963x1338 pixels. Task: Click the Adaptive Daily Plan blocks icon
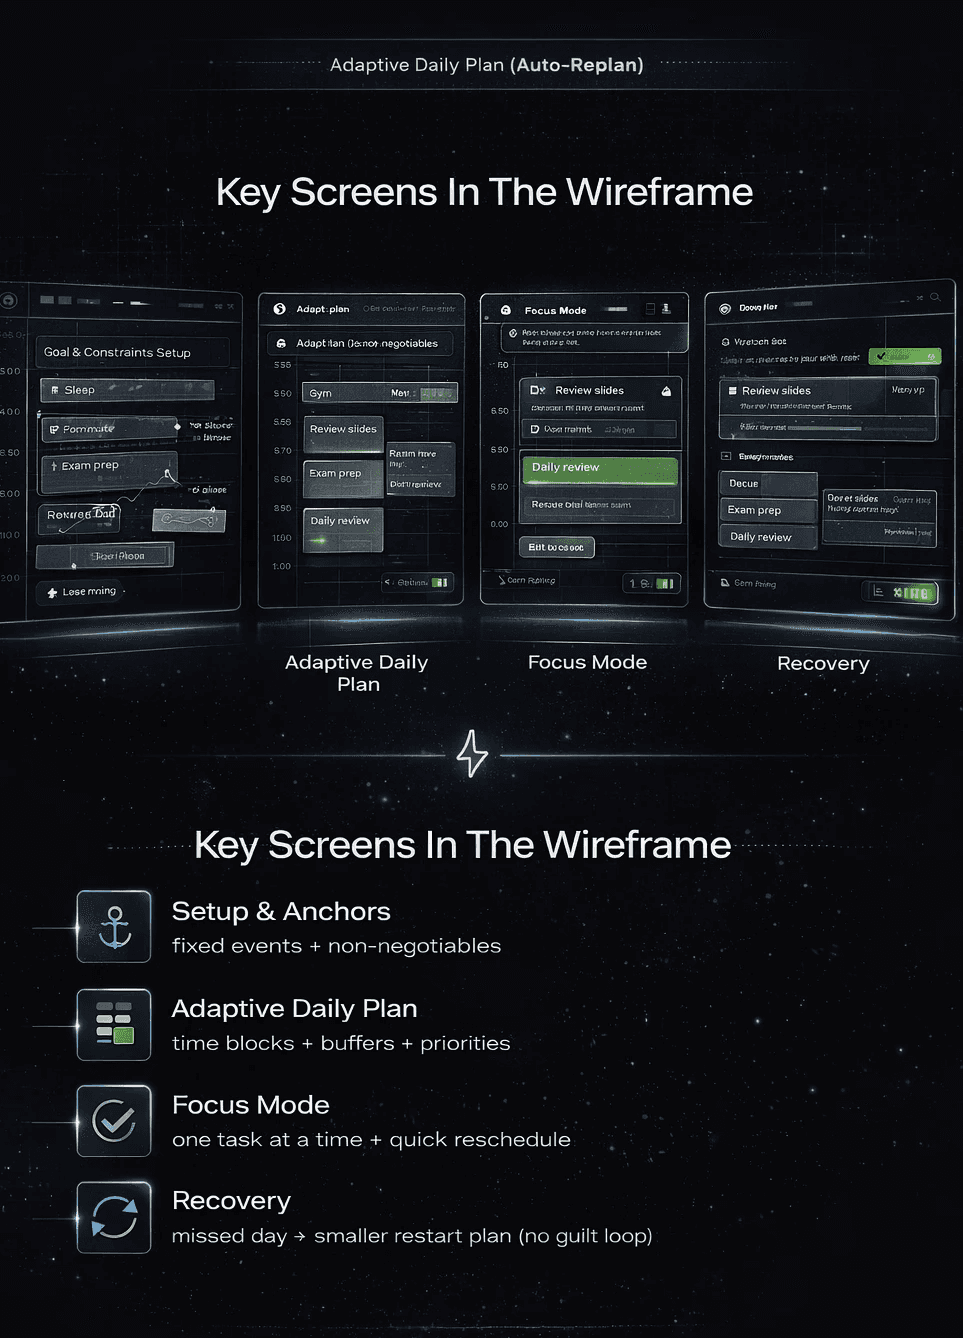pos(114,1024)
